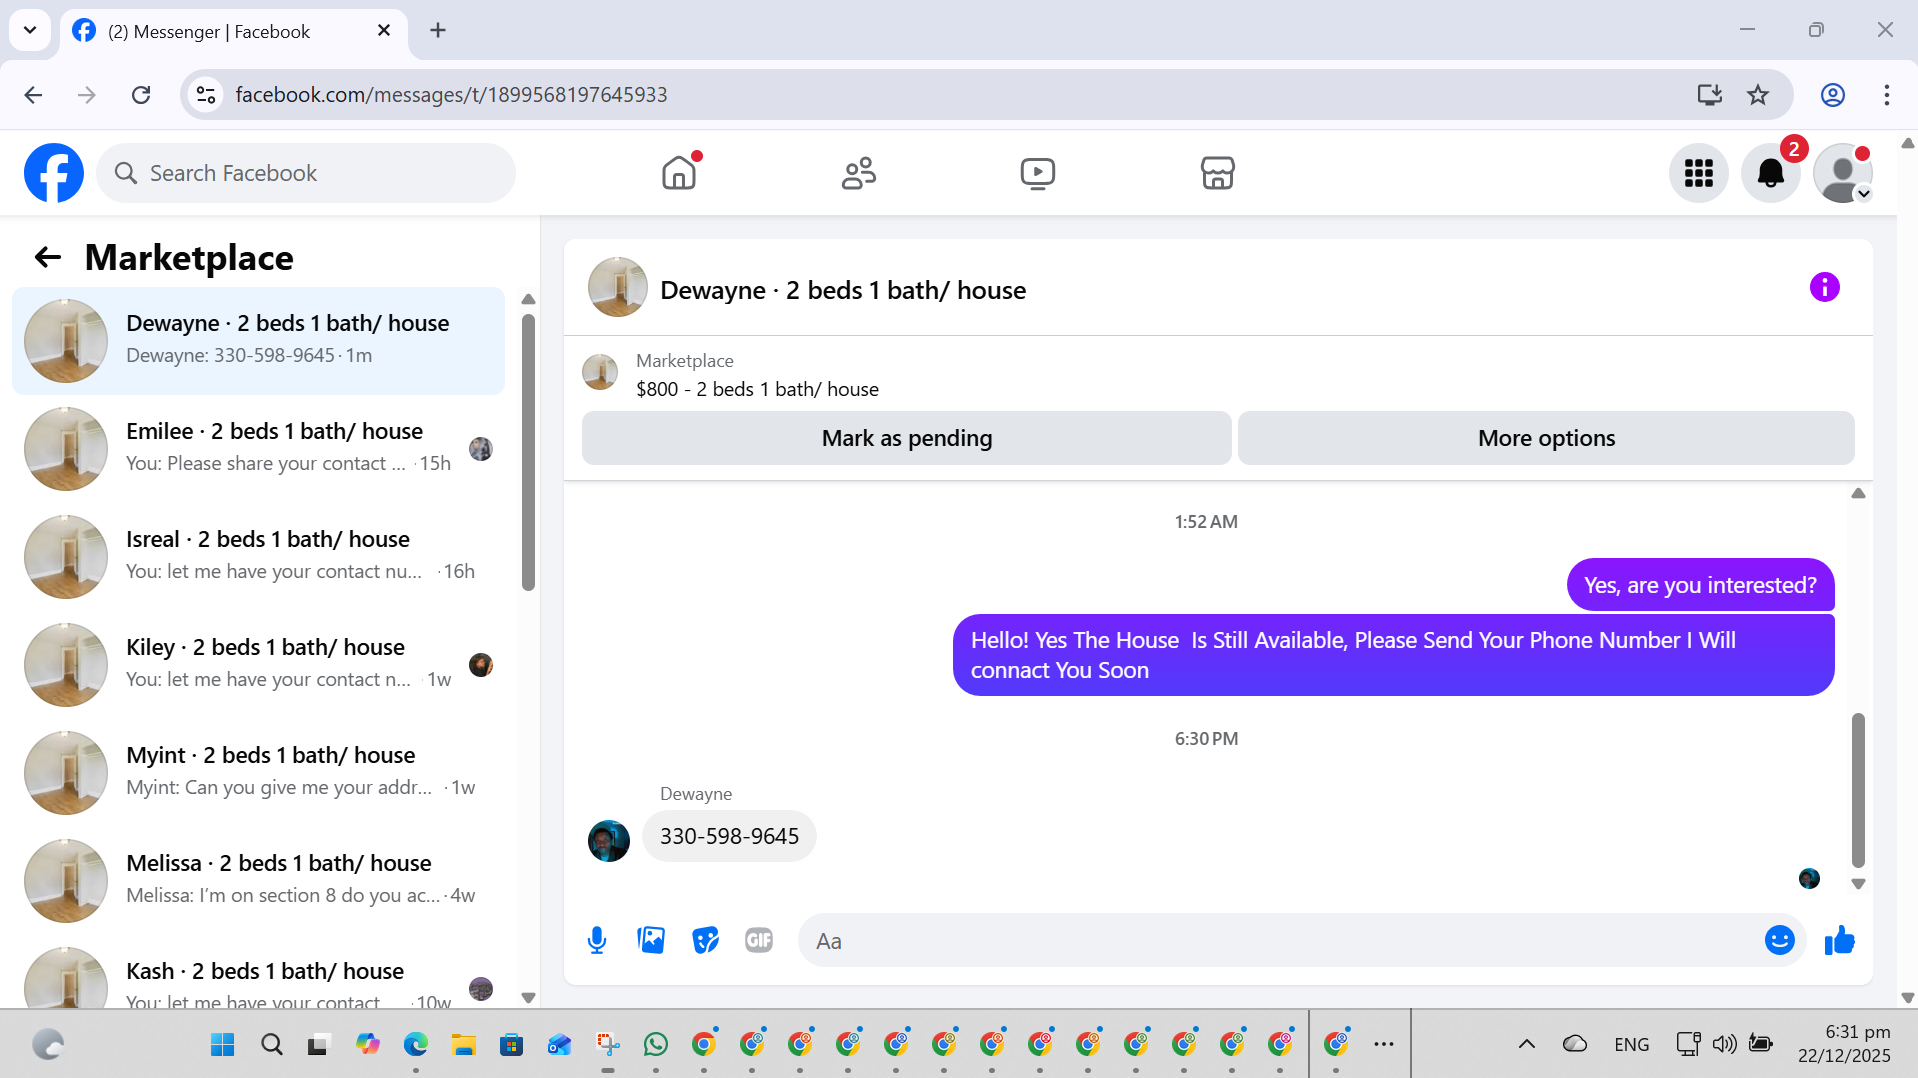Open Myint conversation in list
The width and height of the screenshot is (1918, 1078).
point(258,773)
